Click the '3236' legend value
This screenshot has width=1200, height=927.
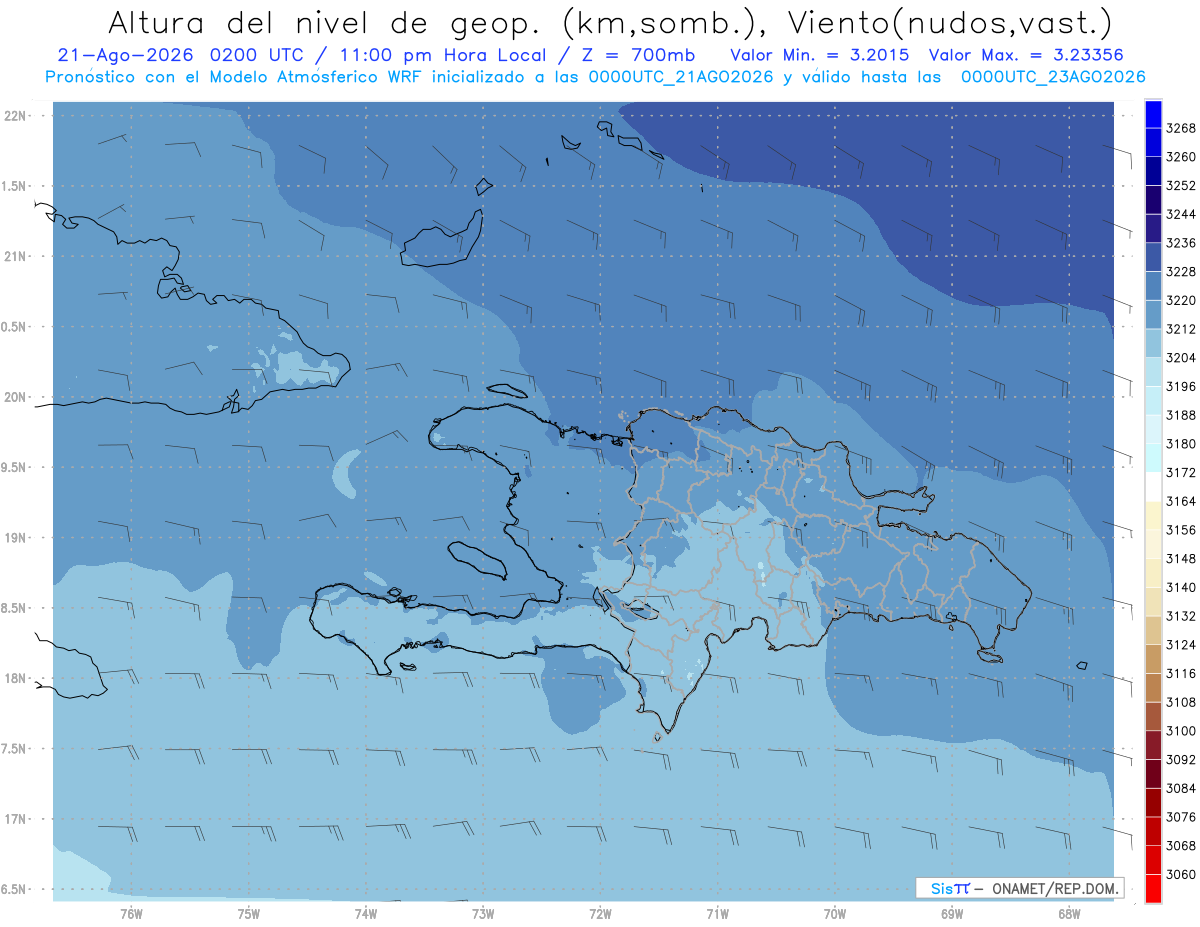(1181, 244)
